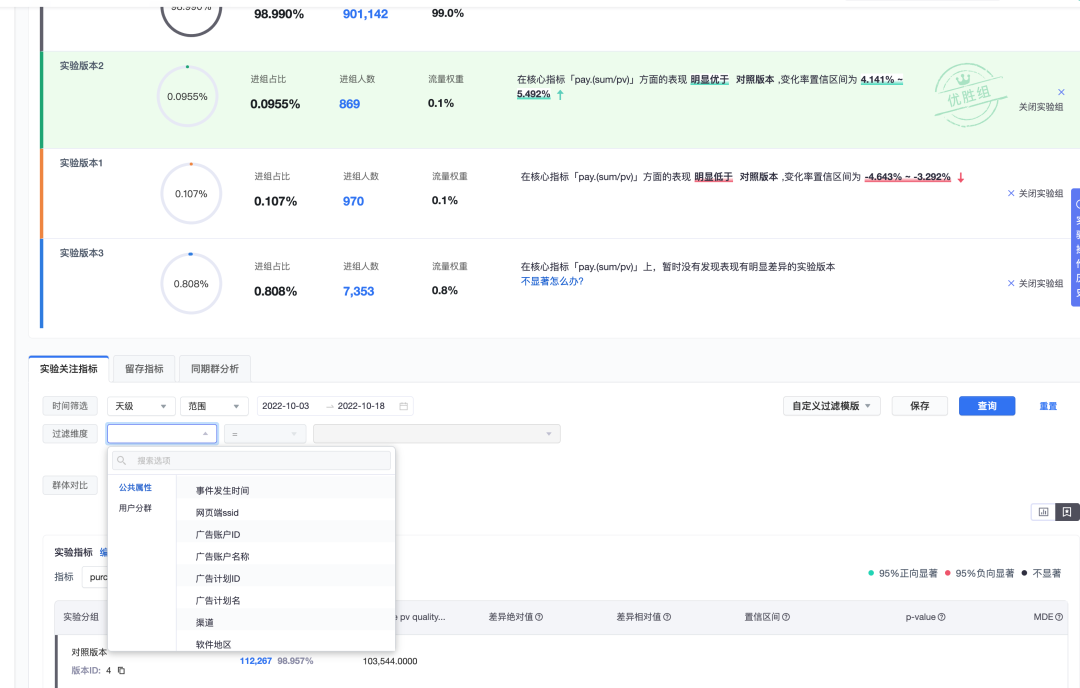Switch to the 留存指标 tab
The height and width of the screenshot is (688, 1080).
[x=144, y=369]
